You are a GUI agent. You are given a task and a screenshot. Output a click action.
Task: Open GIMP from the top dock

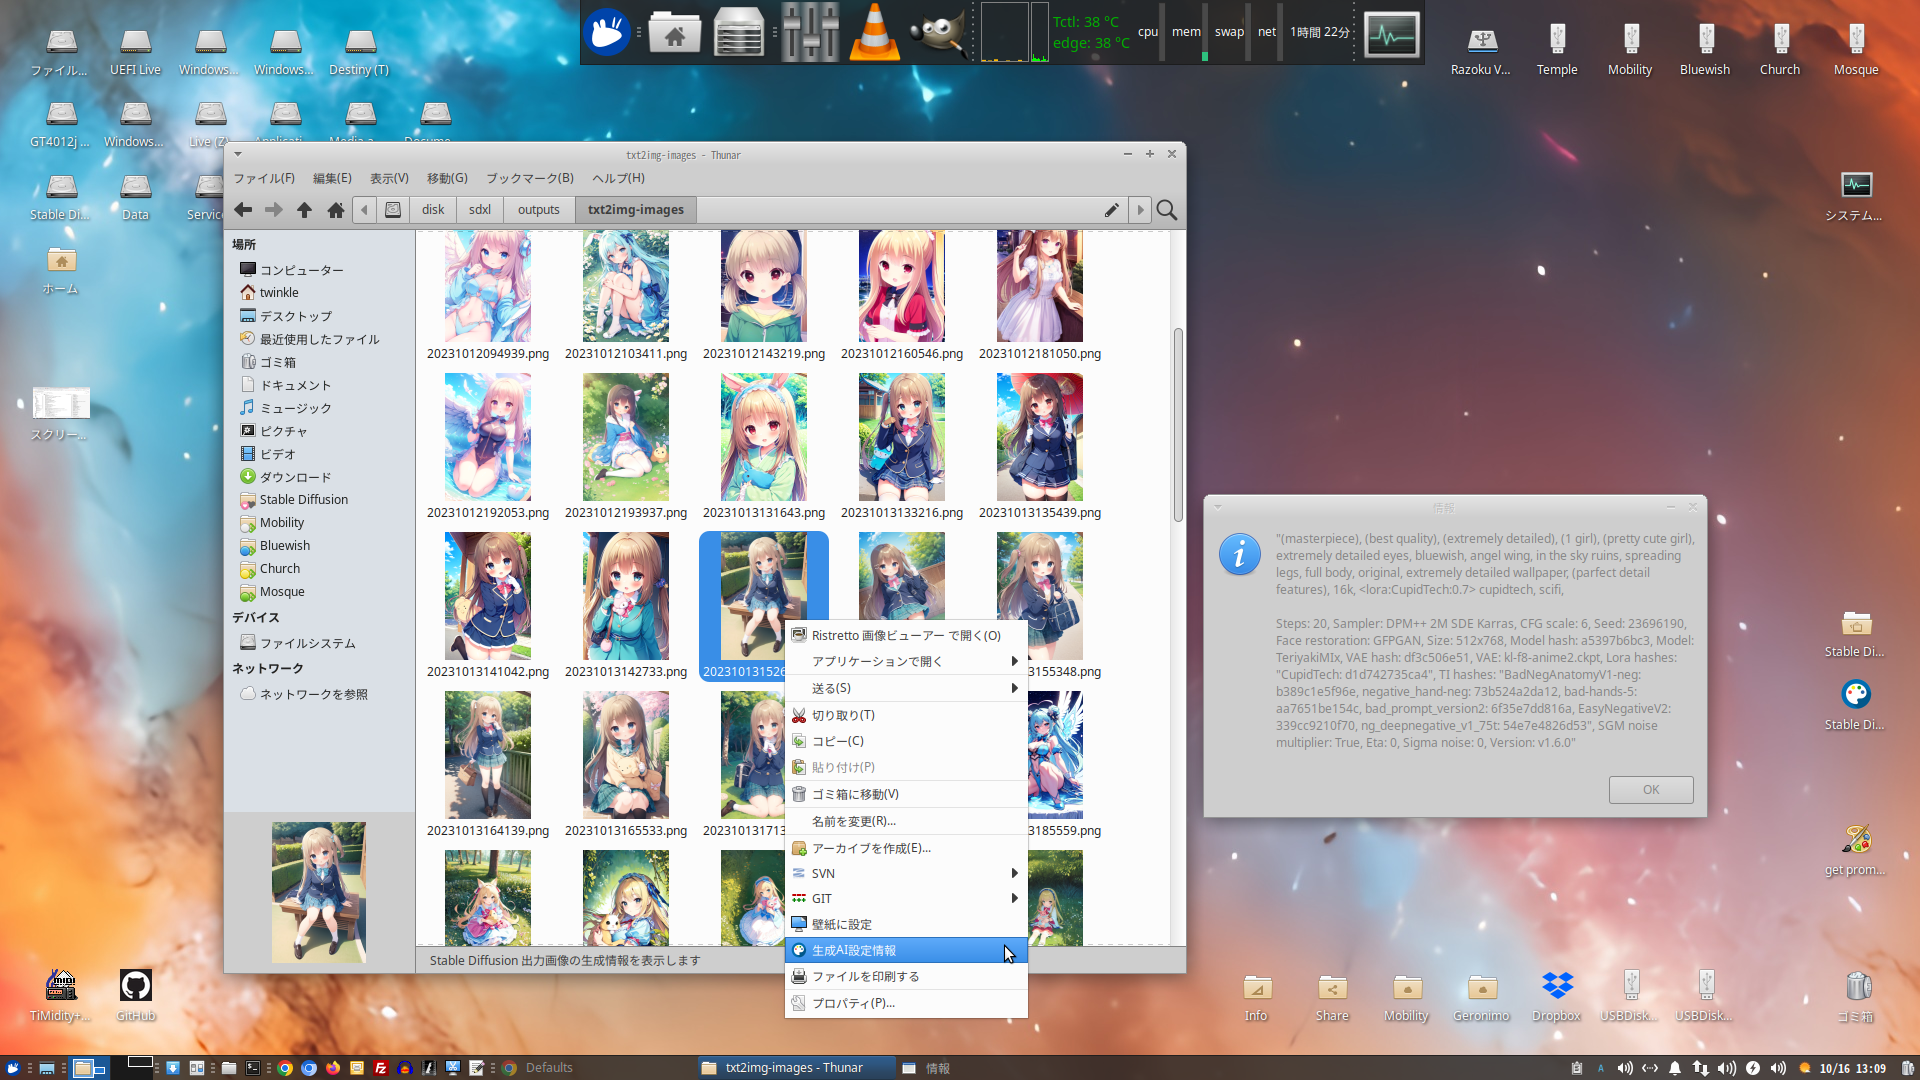pos(937,33)
